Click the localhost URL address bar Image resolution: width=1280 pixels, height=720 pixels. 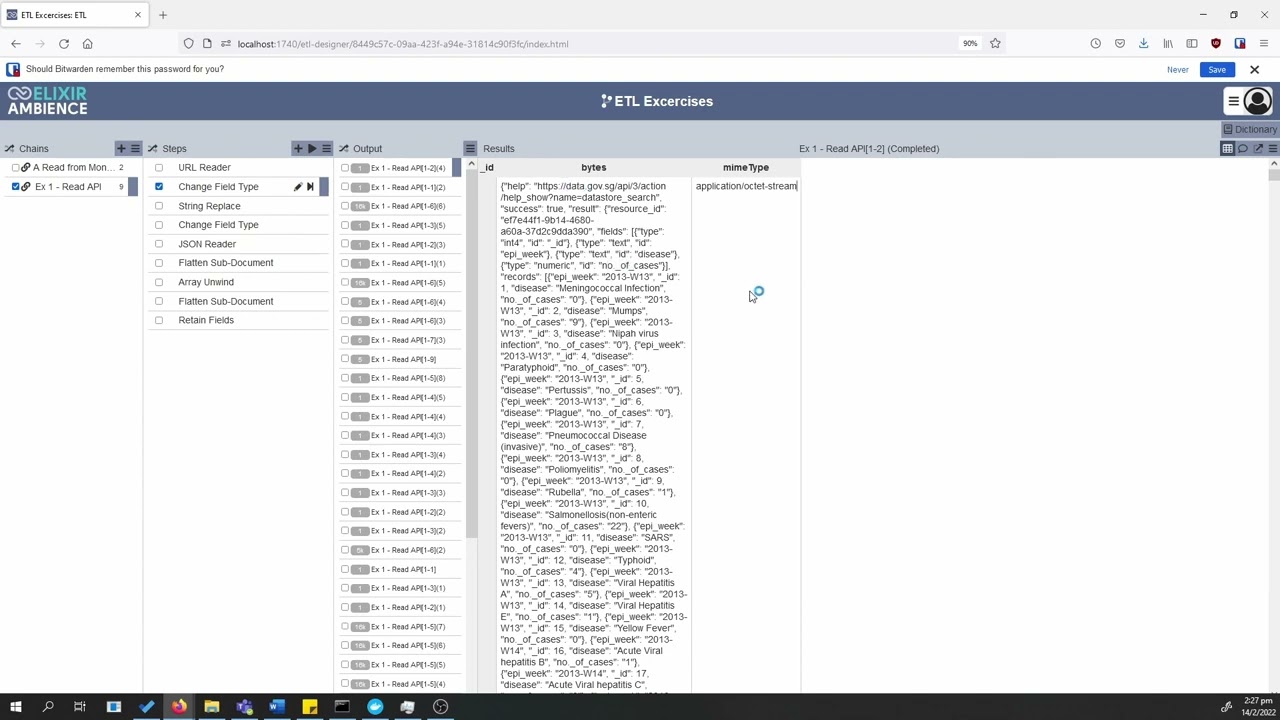tap(403, 44)
